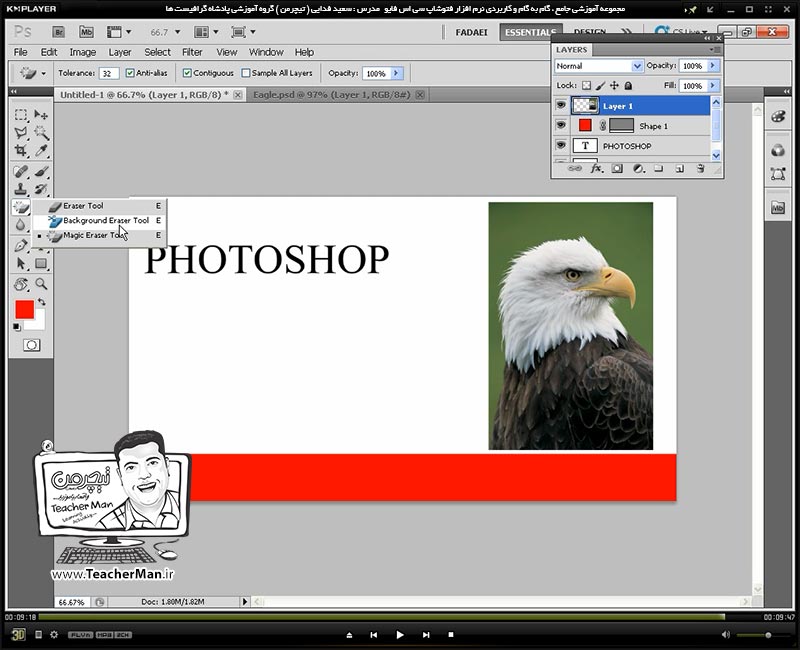The height and width of the screenshot is (650, 800).
Task: Select the Zoom magnifier tool
Action: point(41,284)
